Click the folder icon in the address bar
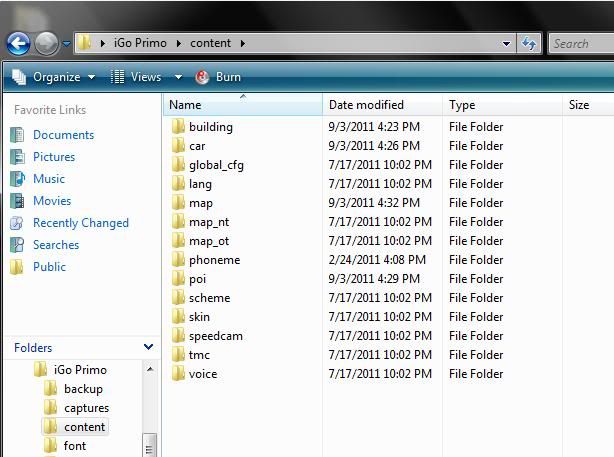This screenshot has height=457, width=614. tap(84, 43)
